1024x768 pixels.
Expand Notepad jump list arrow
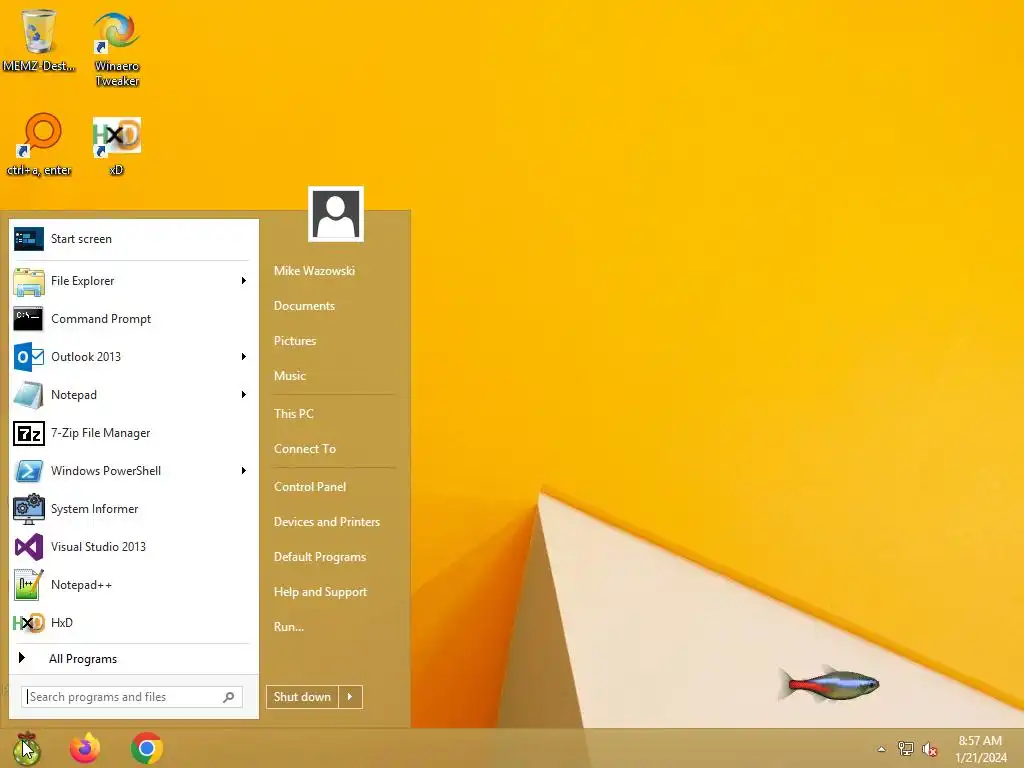[244, 394]
